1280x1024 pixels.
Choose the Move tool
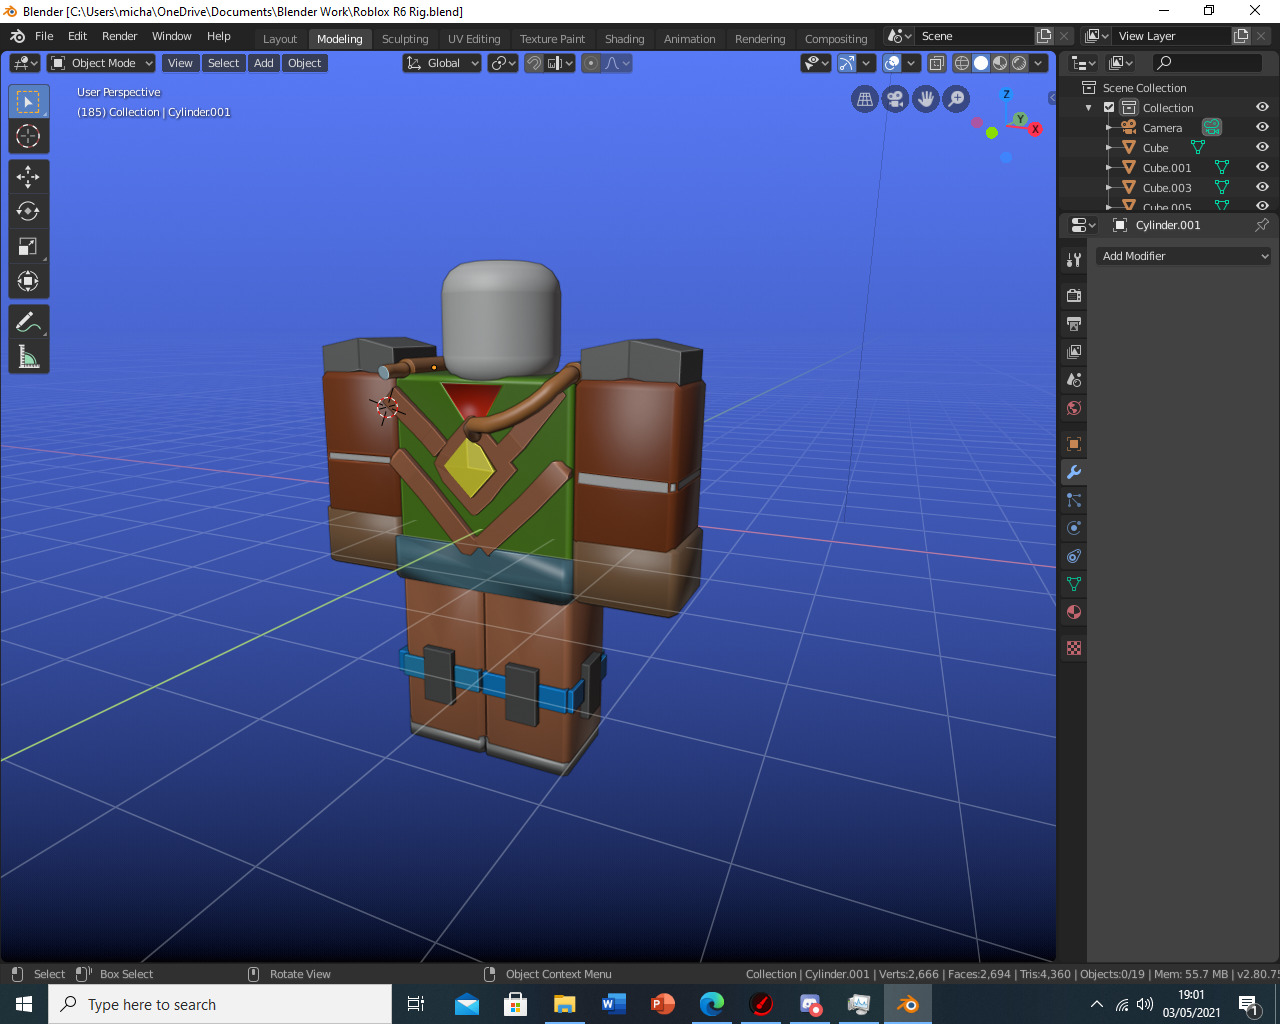(28, 177)
